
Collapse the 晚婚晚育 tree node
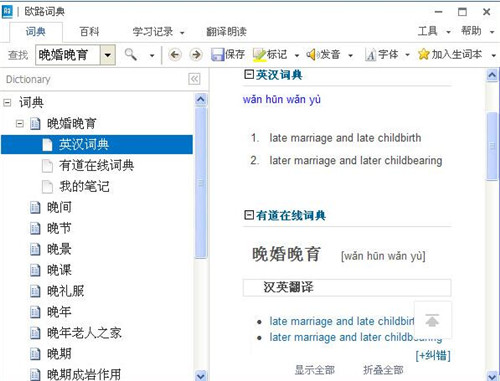(20, 124)
